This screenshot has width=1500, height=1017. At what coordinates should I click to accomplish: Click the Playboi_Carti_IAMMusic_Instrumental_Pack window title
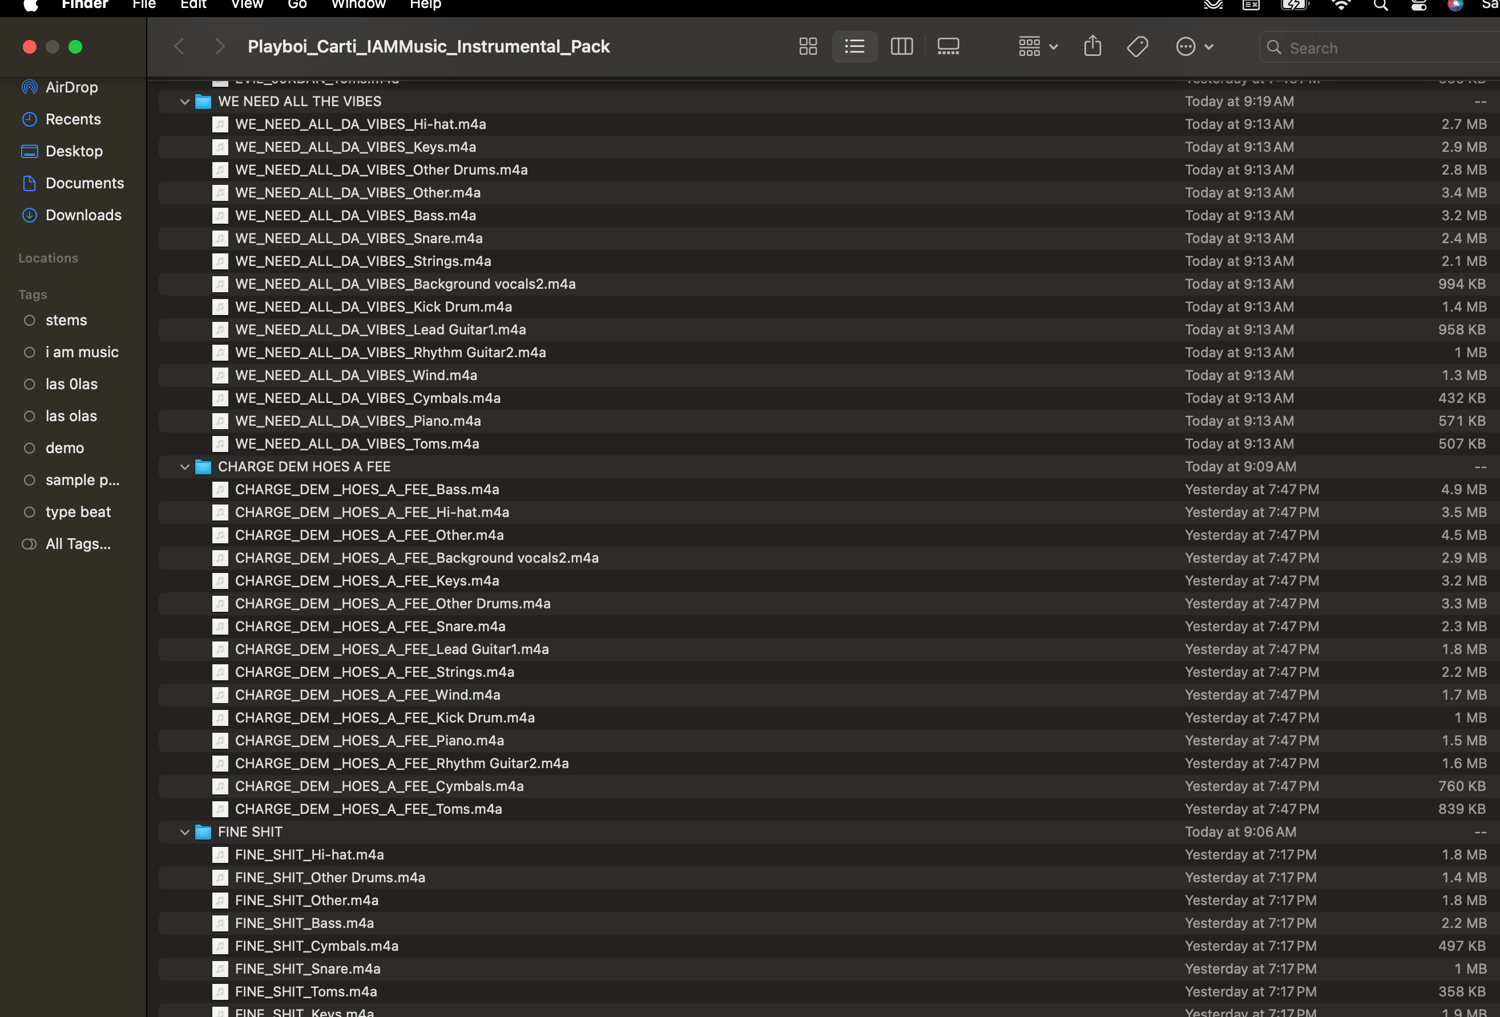click(428, 47)
